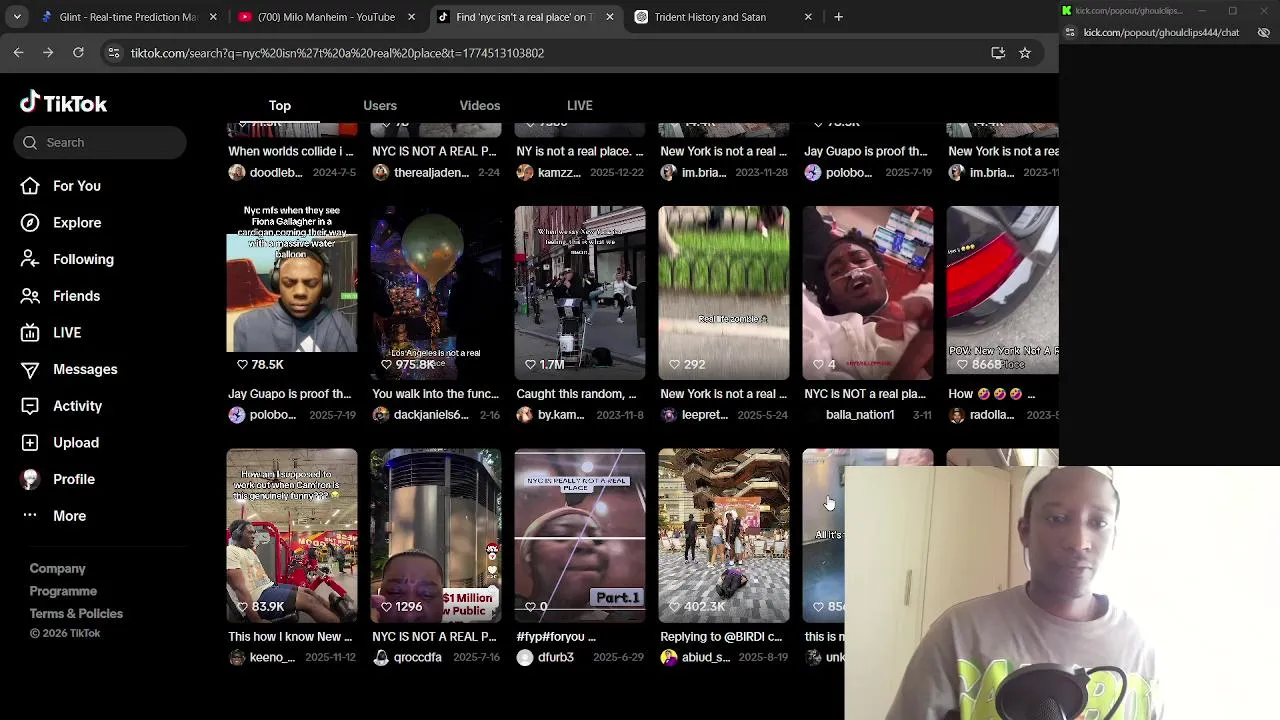Image resolution: width=1280 pixels, height=720 pixels.
Task: Close the Glint prediction tab
Action: (213, 17)
